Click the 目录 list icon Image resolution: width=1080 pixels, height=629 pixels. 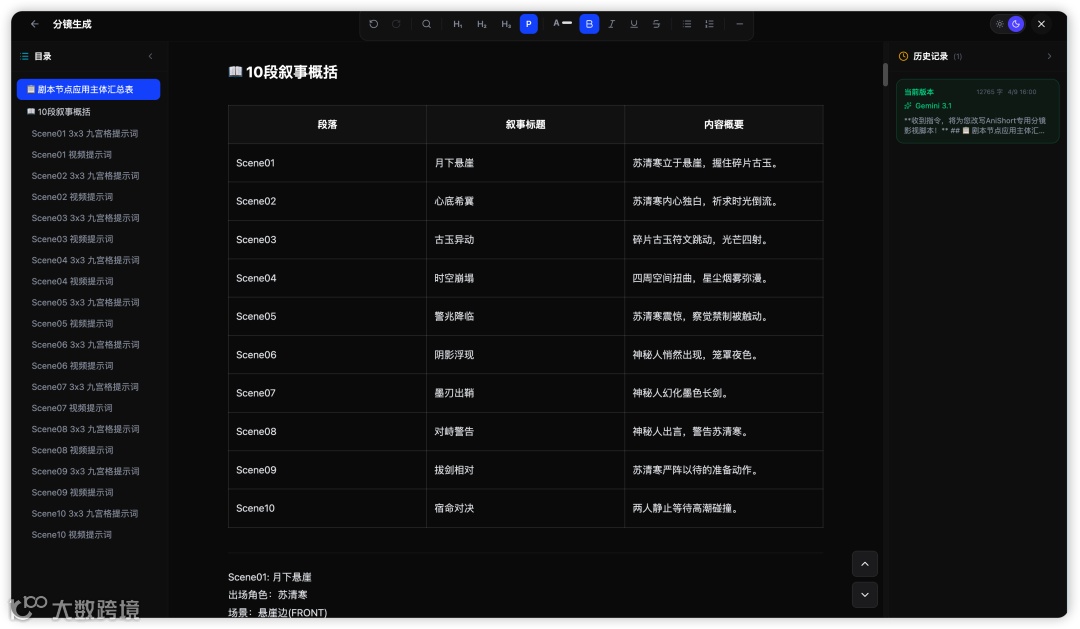point(24,56)
